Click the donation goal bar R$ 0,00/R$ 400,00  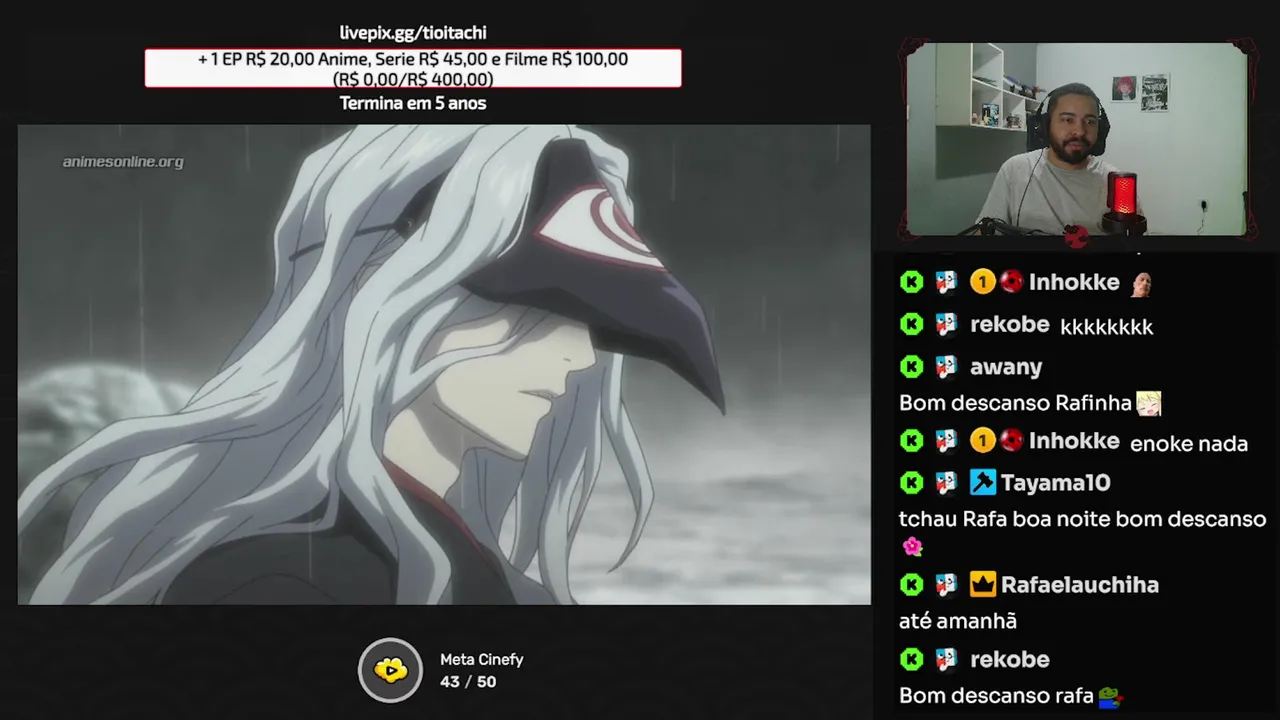click(413, 68)
